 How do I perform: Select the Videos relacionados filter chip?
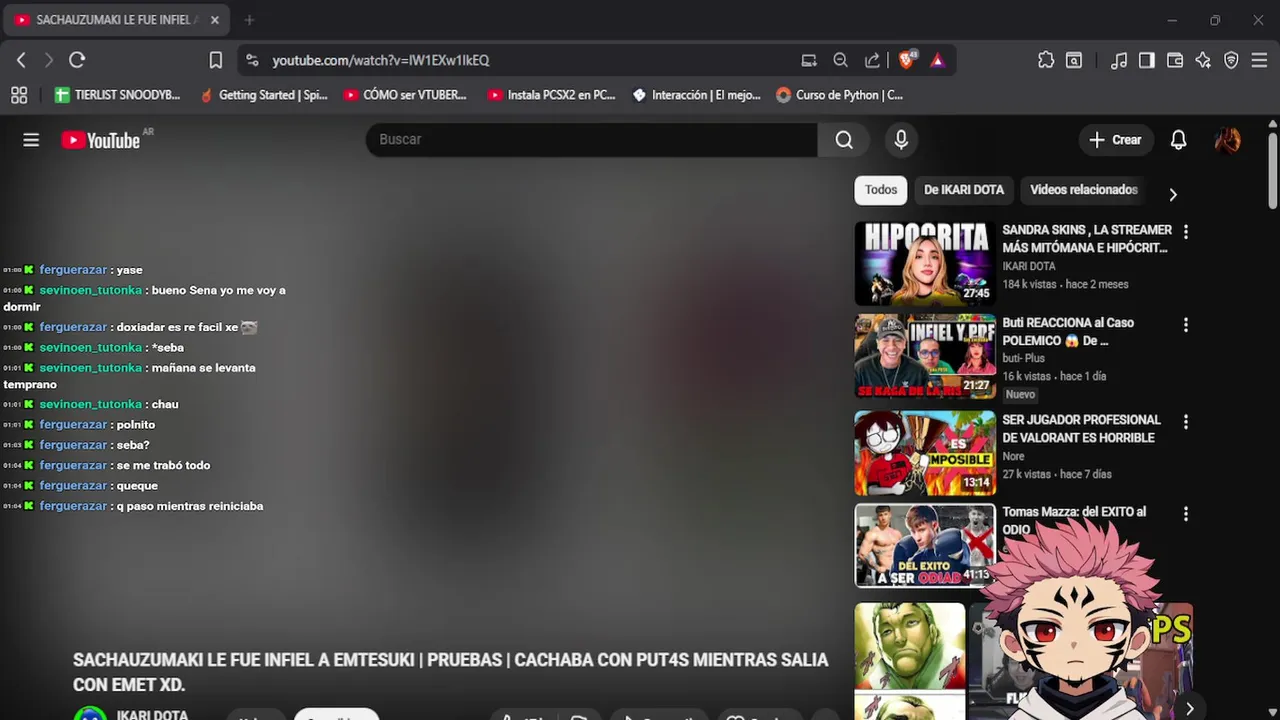[1084, 189]
